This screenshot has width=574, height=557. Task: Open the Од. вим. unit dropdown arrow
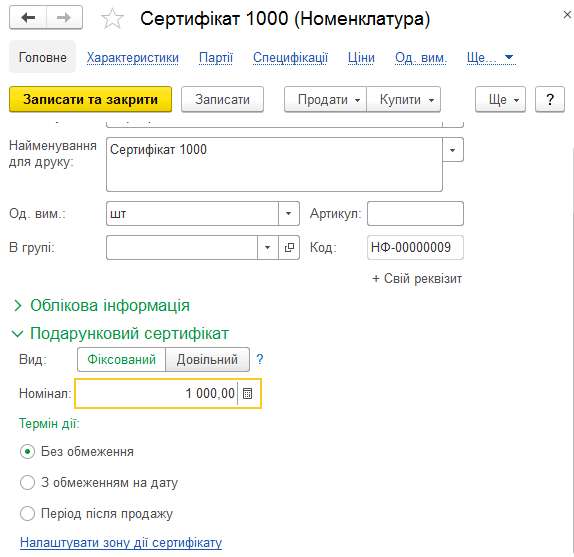point(289,213)
